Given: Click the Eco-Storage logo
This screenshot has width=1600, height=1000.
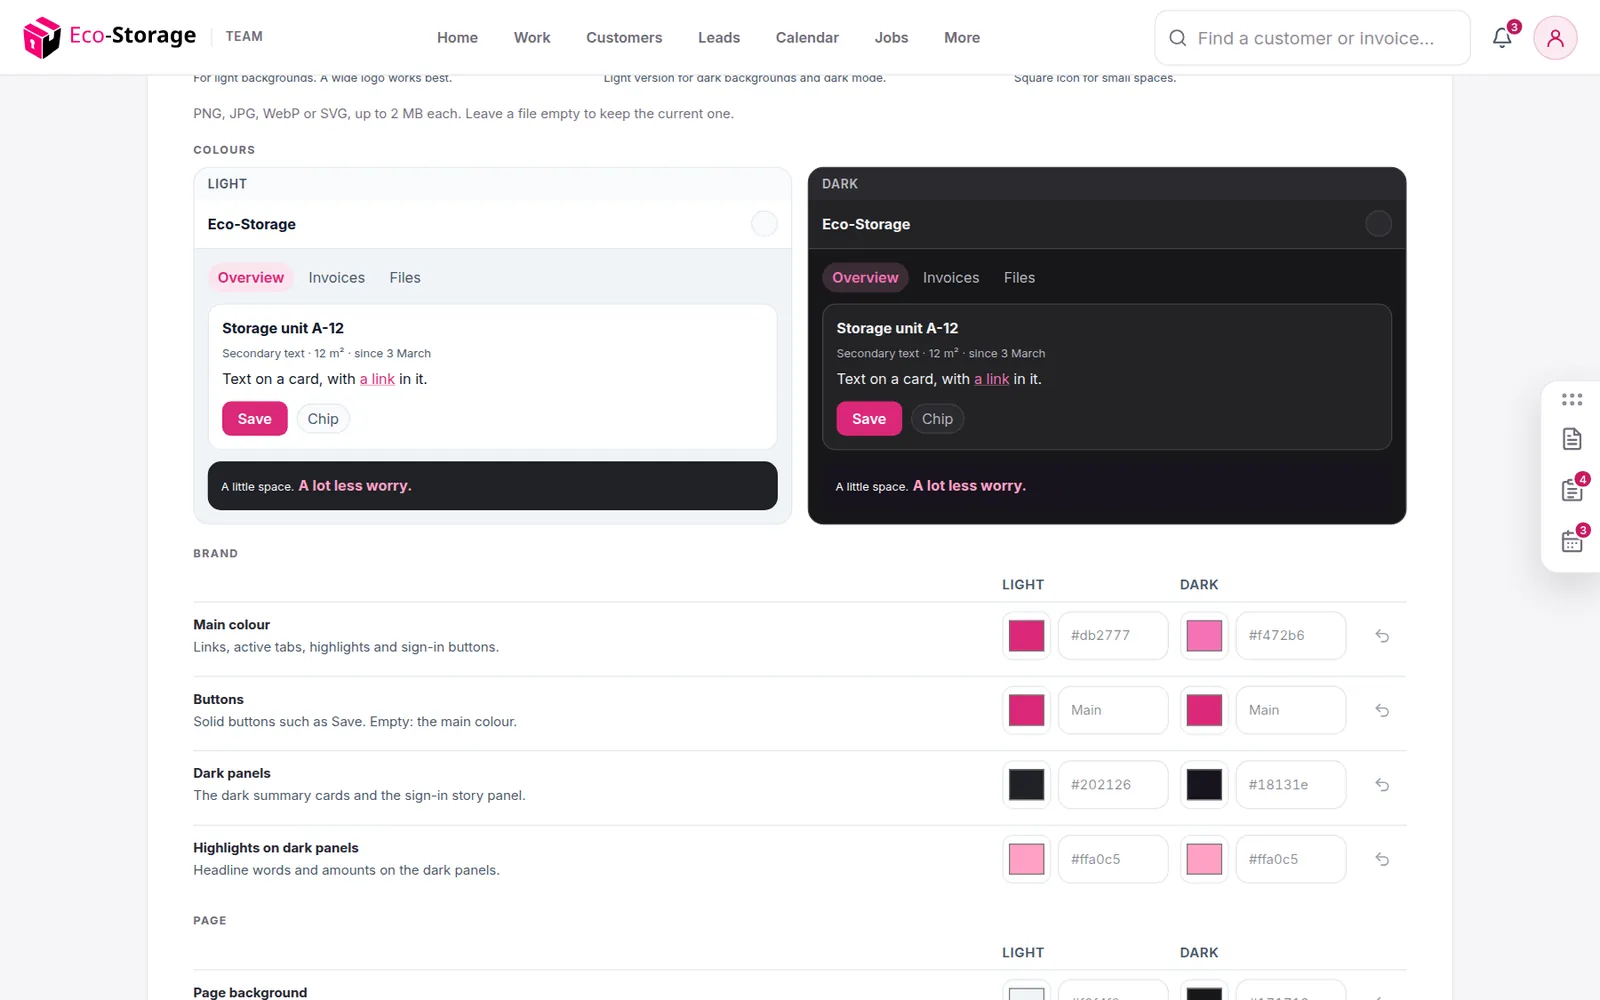Looking at the screenshot, I should [110, 37].
